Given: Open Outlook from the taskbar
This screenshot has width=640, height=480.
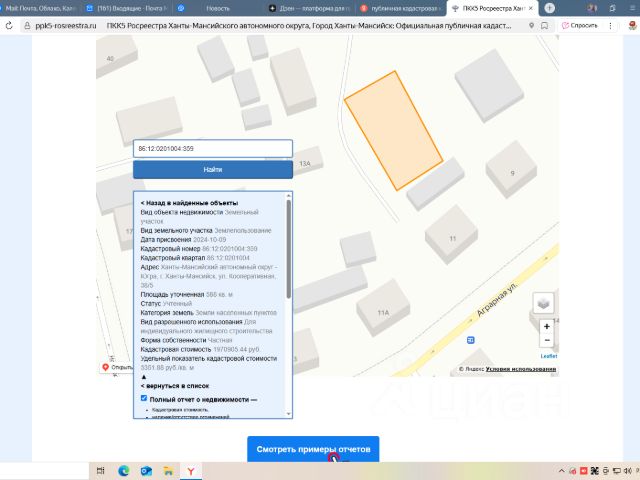Looking at the screenshot, I should click(x=146, y=471).
